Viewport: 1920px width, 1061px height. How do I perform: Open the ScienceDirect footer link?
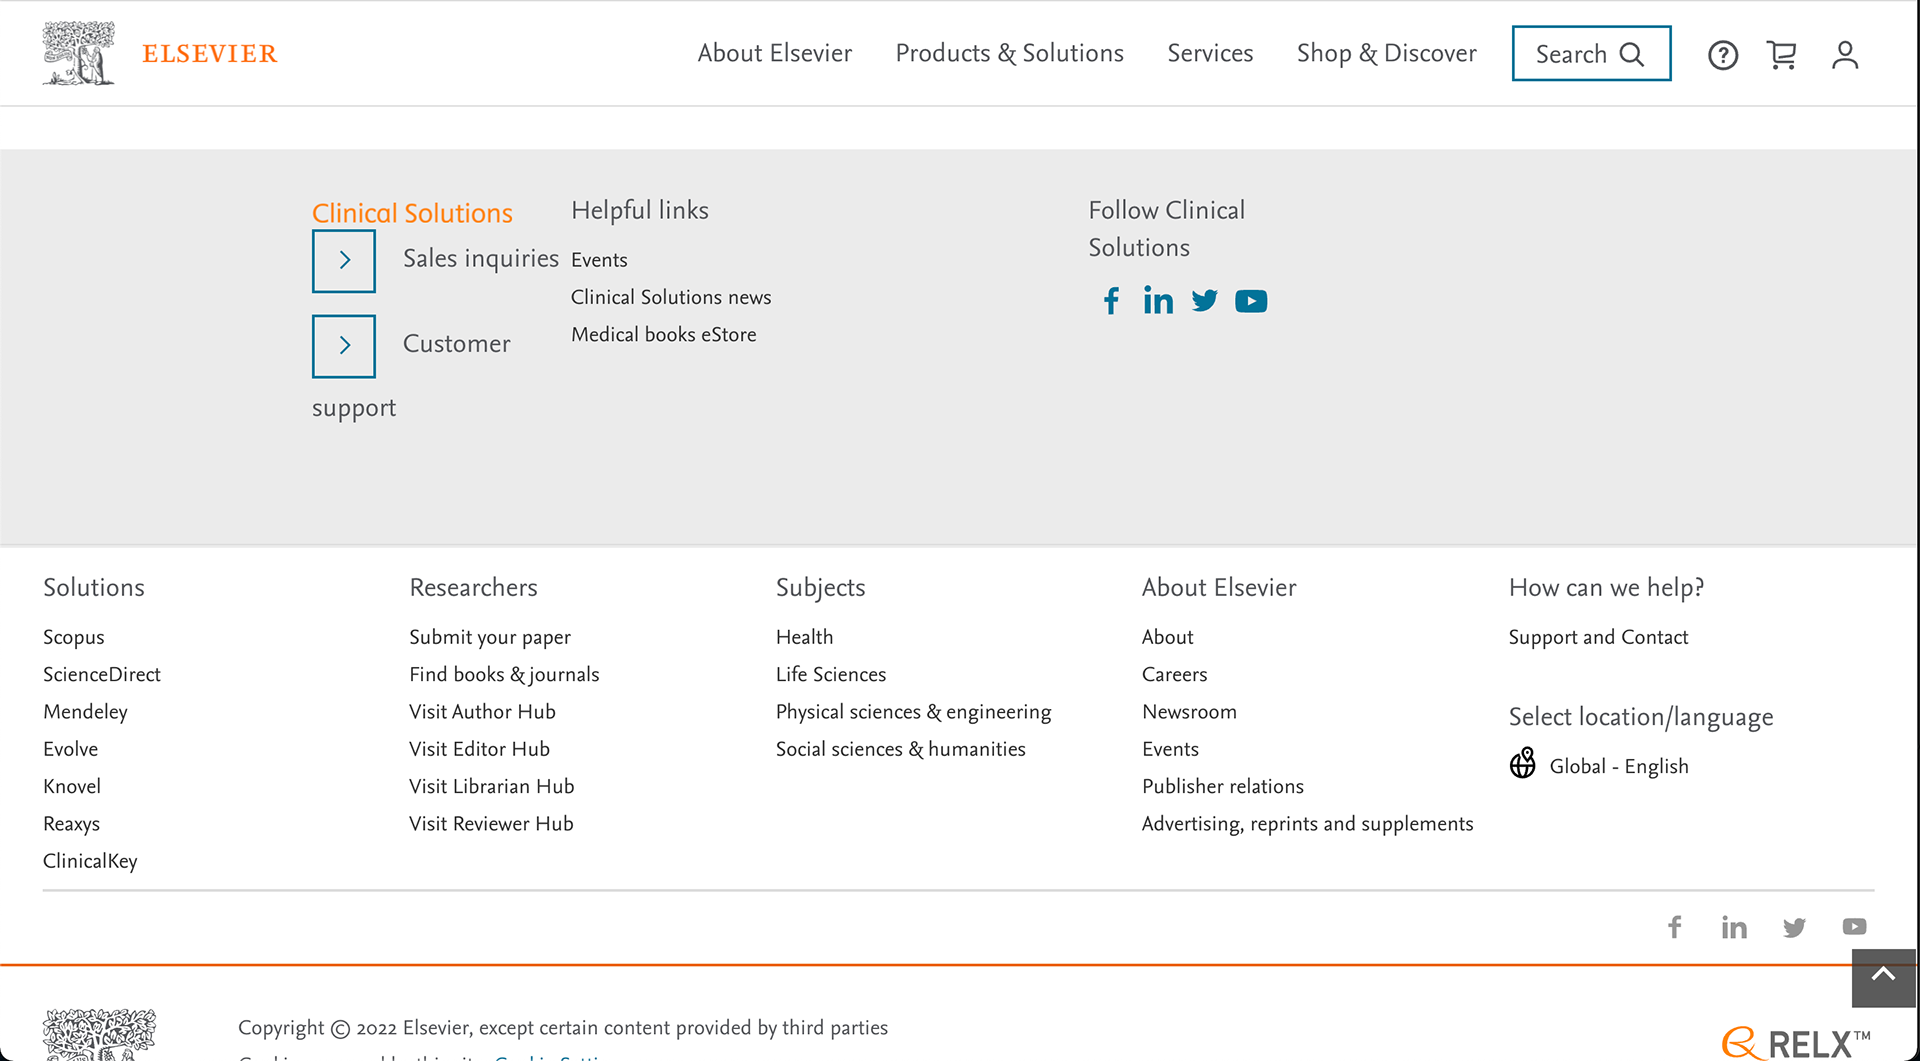(102, 675)
